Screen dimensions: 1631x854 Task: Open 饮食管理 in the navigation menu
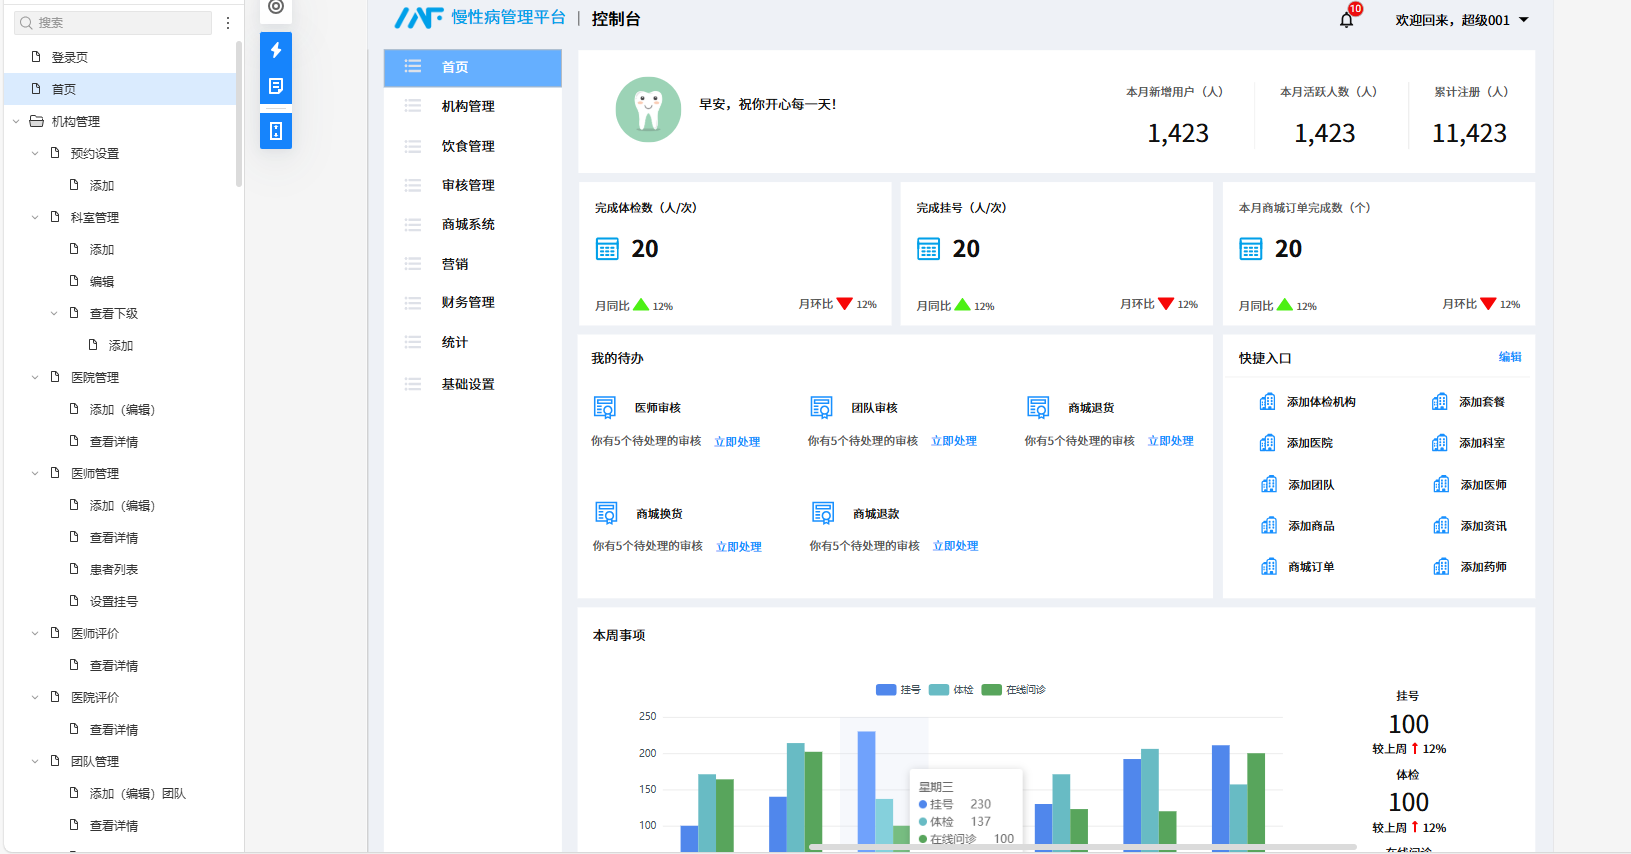point(468,146)
